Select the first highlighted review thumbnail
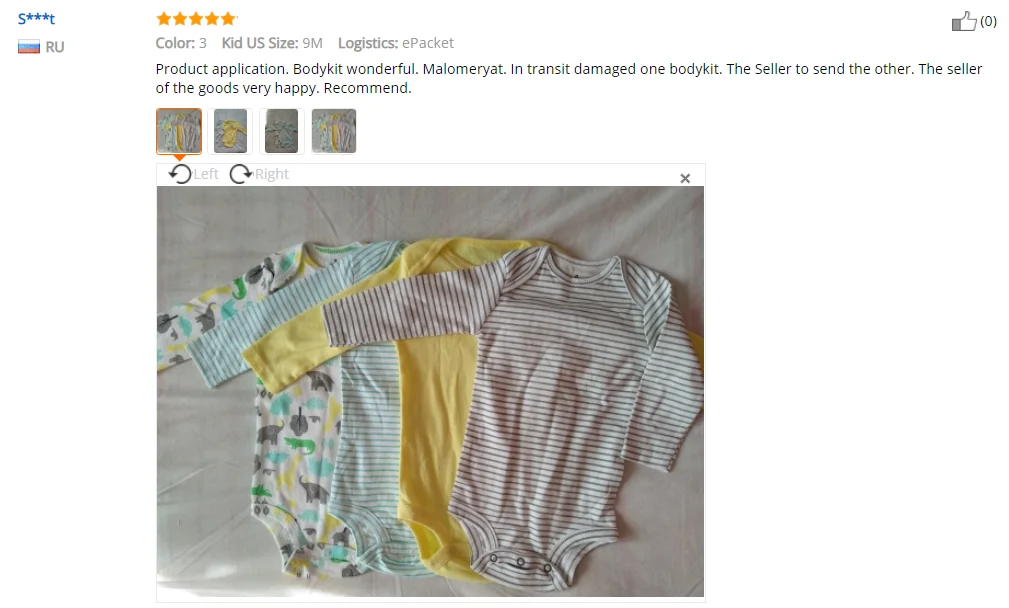 (179, 131)
